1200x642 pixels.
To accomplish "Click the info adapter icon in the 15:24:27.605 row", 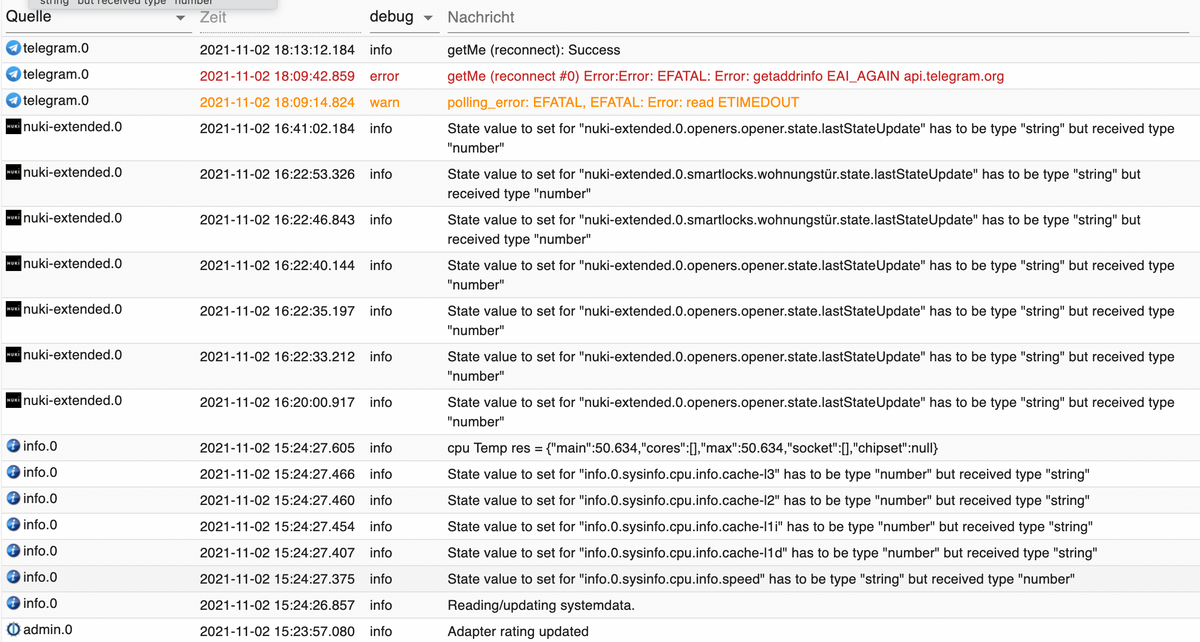I will pos(13,446).
